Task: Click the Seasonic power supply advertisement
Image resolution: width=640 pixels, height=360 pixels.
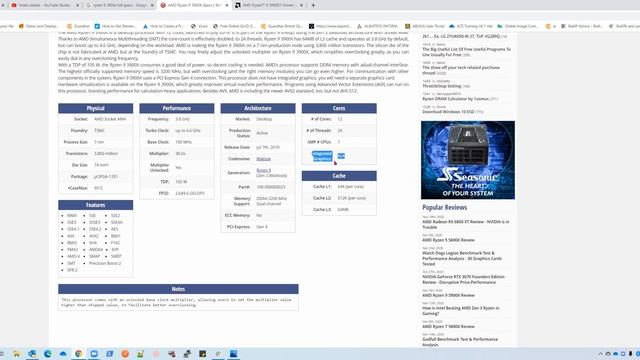Action: coord(468,160)
